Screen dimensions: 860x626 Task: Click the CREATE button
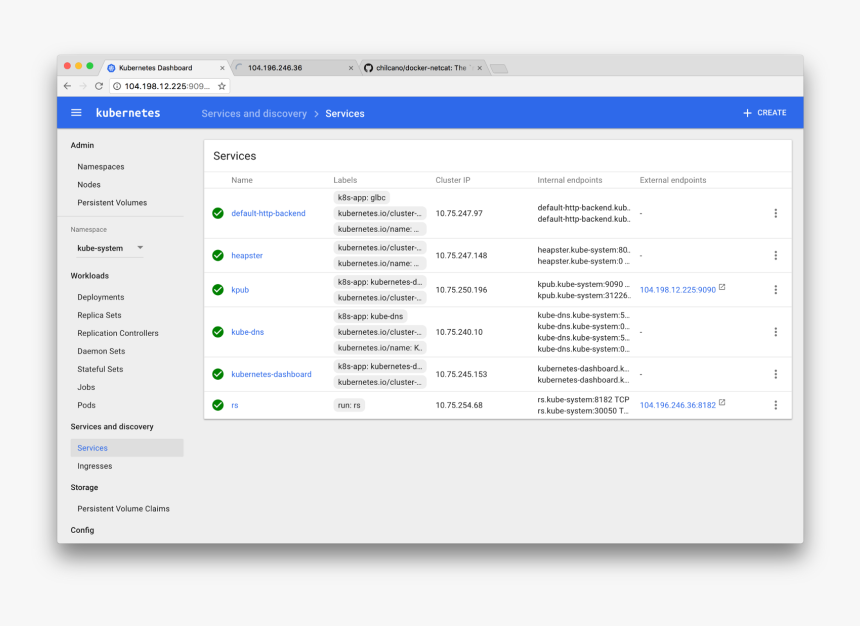(x=765, y=113)
